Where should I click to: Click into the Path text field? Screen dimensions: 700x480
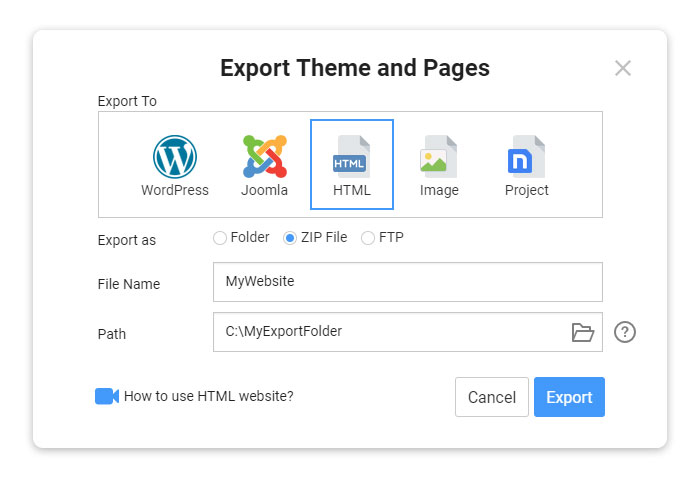pyautogui.click(x=391, y=332)
